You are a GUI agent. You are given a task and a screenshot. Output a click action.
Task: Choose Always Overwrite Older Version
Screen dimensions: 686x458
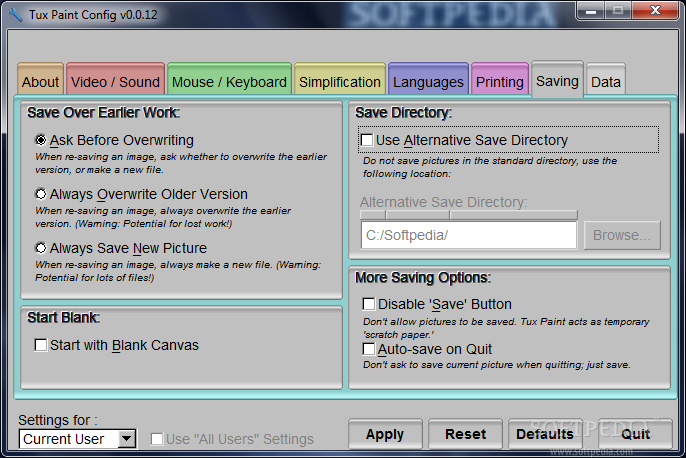point(141,194)
